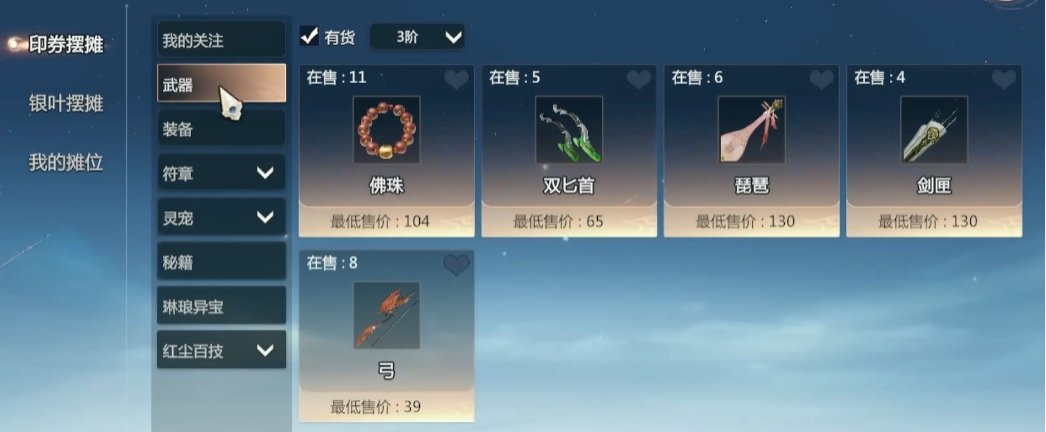1046x432 pixels.
Task: Open the 弓 bow weapon icon
Action: point(386,315)
